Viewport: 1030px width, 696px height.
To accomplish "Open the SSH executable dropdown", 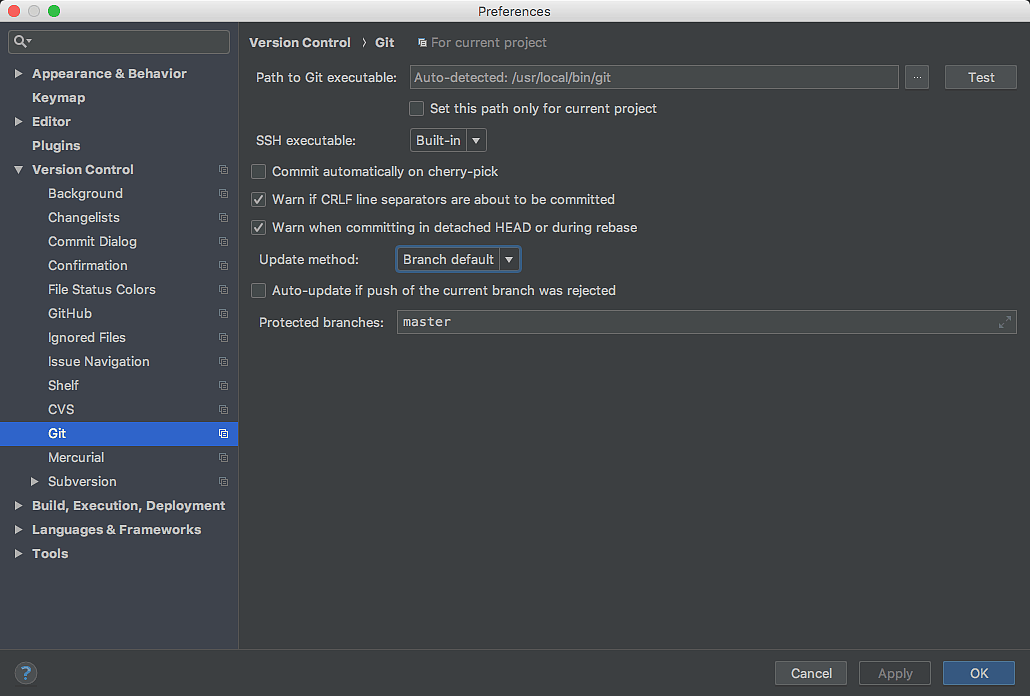I will (x=448, y=141).
